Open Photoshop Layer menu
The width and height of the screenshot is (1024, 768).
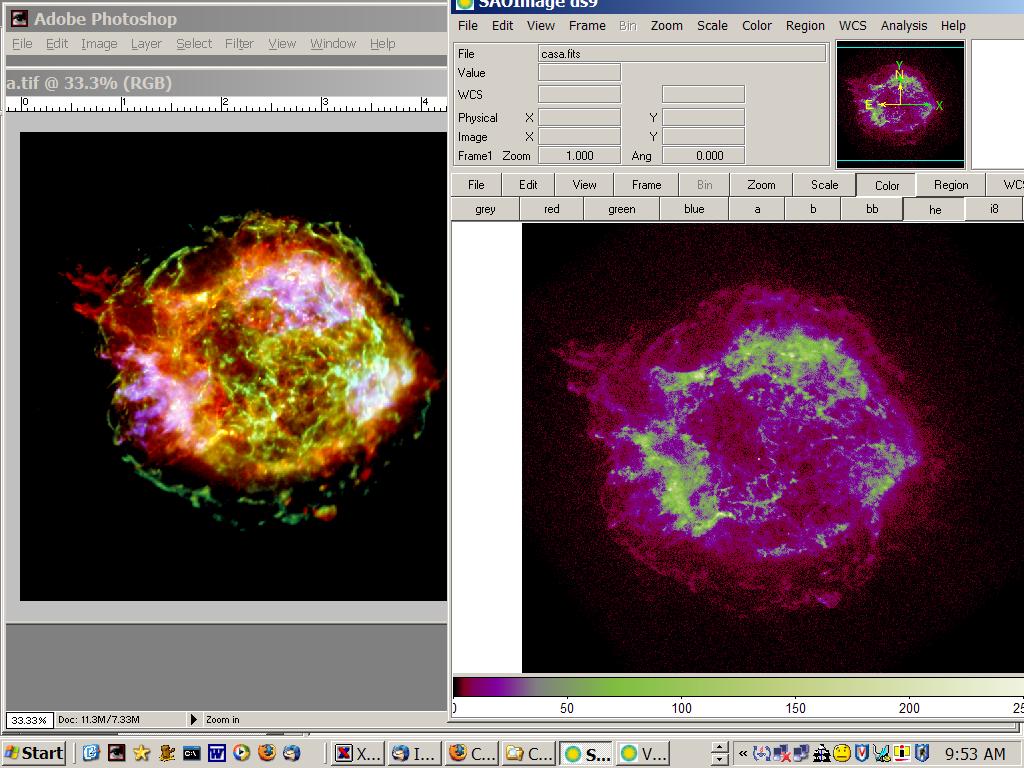146,44
